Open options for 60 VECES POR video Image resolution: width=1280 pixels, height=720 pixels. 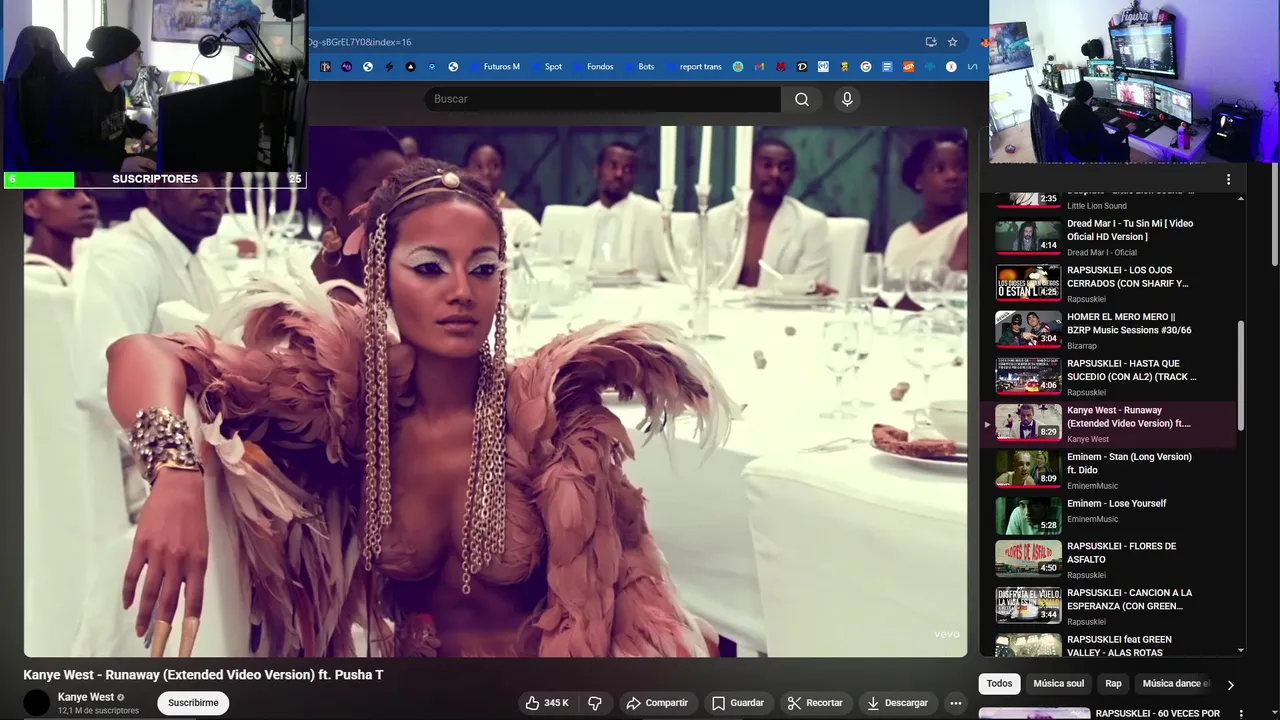point(1241,714)
